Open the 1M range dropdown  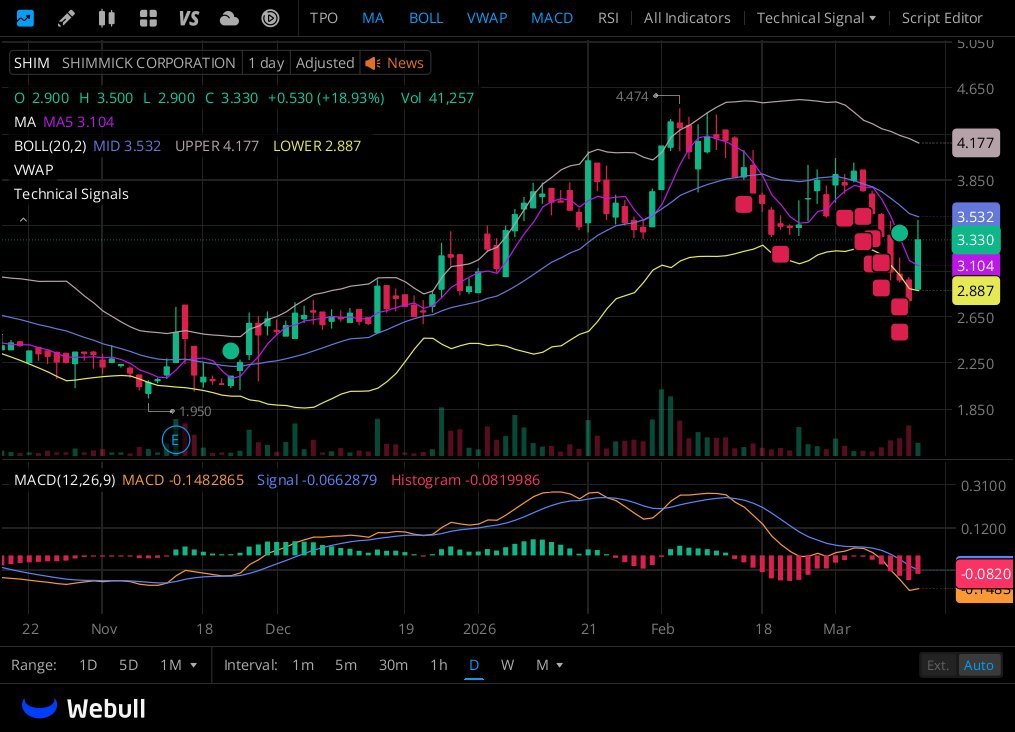point(179,665)
